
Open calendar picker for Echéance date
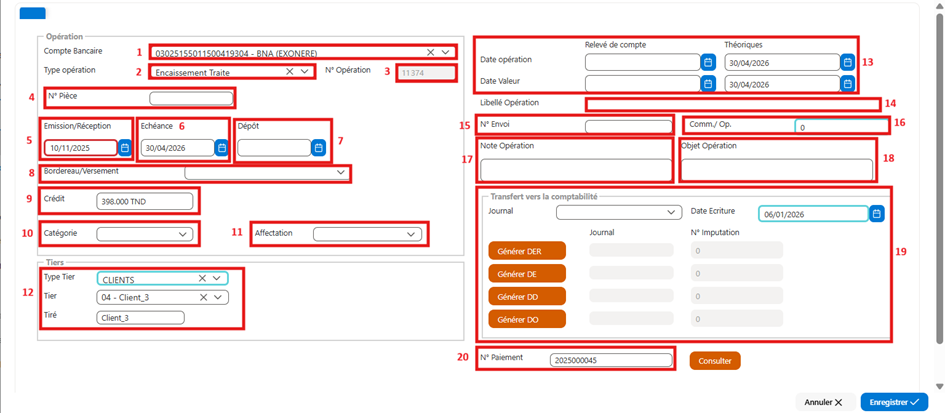221,147
